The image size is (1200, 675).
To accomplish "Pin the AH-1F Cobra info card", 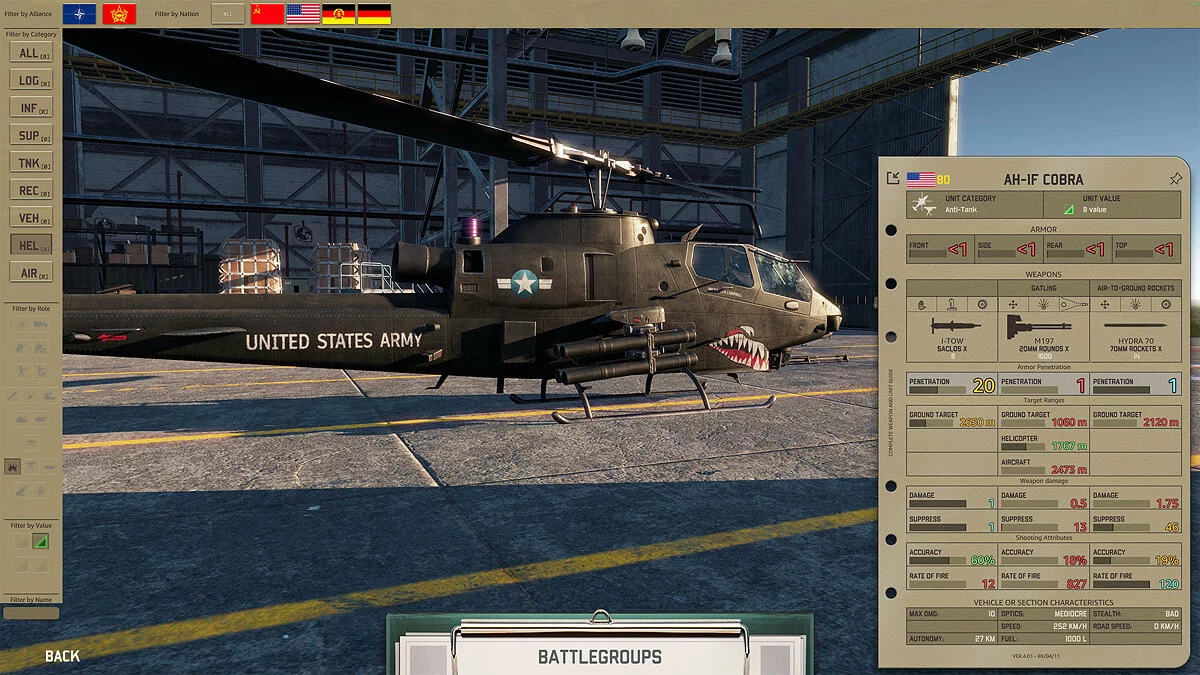I will [x=1175, y=179].
